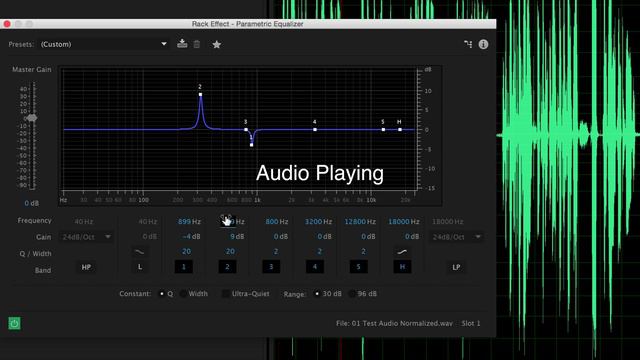
Task: Click file name '01 Test Audio Normalized.wav'
Action: (402, 323)
